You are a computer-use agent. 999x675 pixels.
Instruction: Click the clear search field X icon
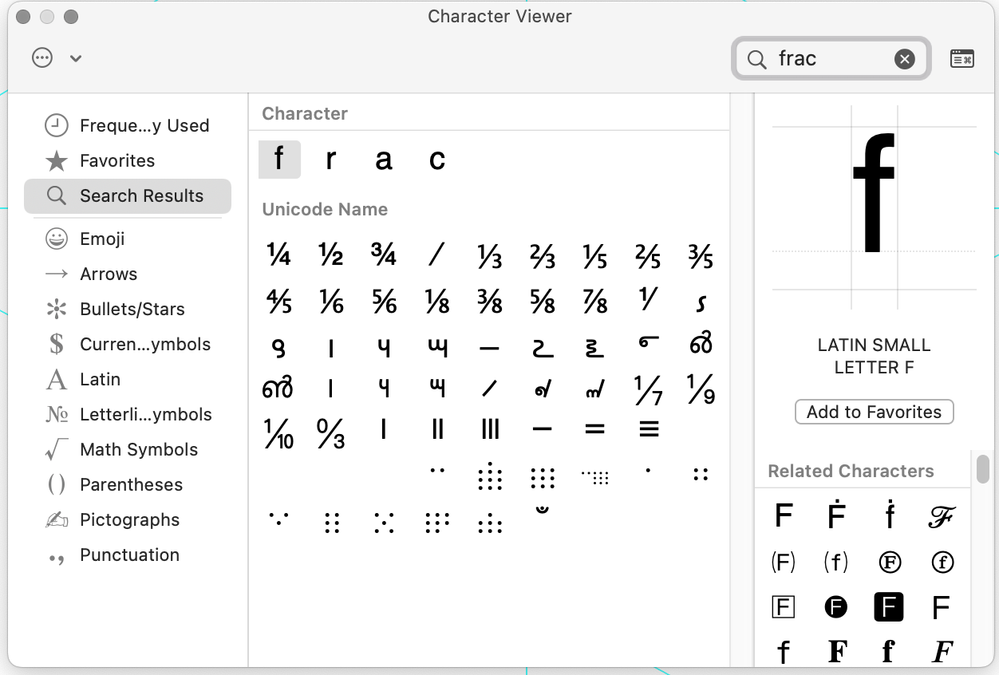point(904,59)
